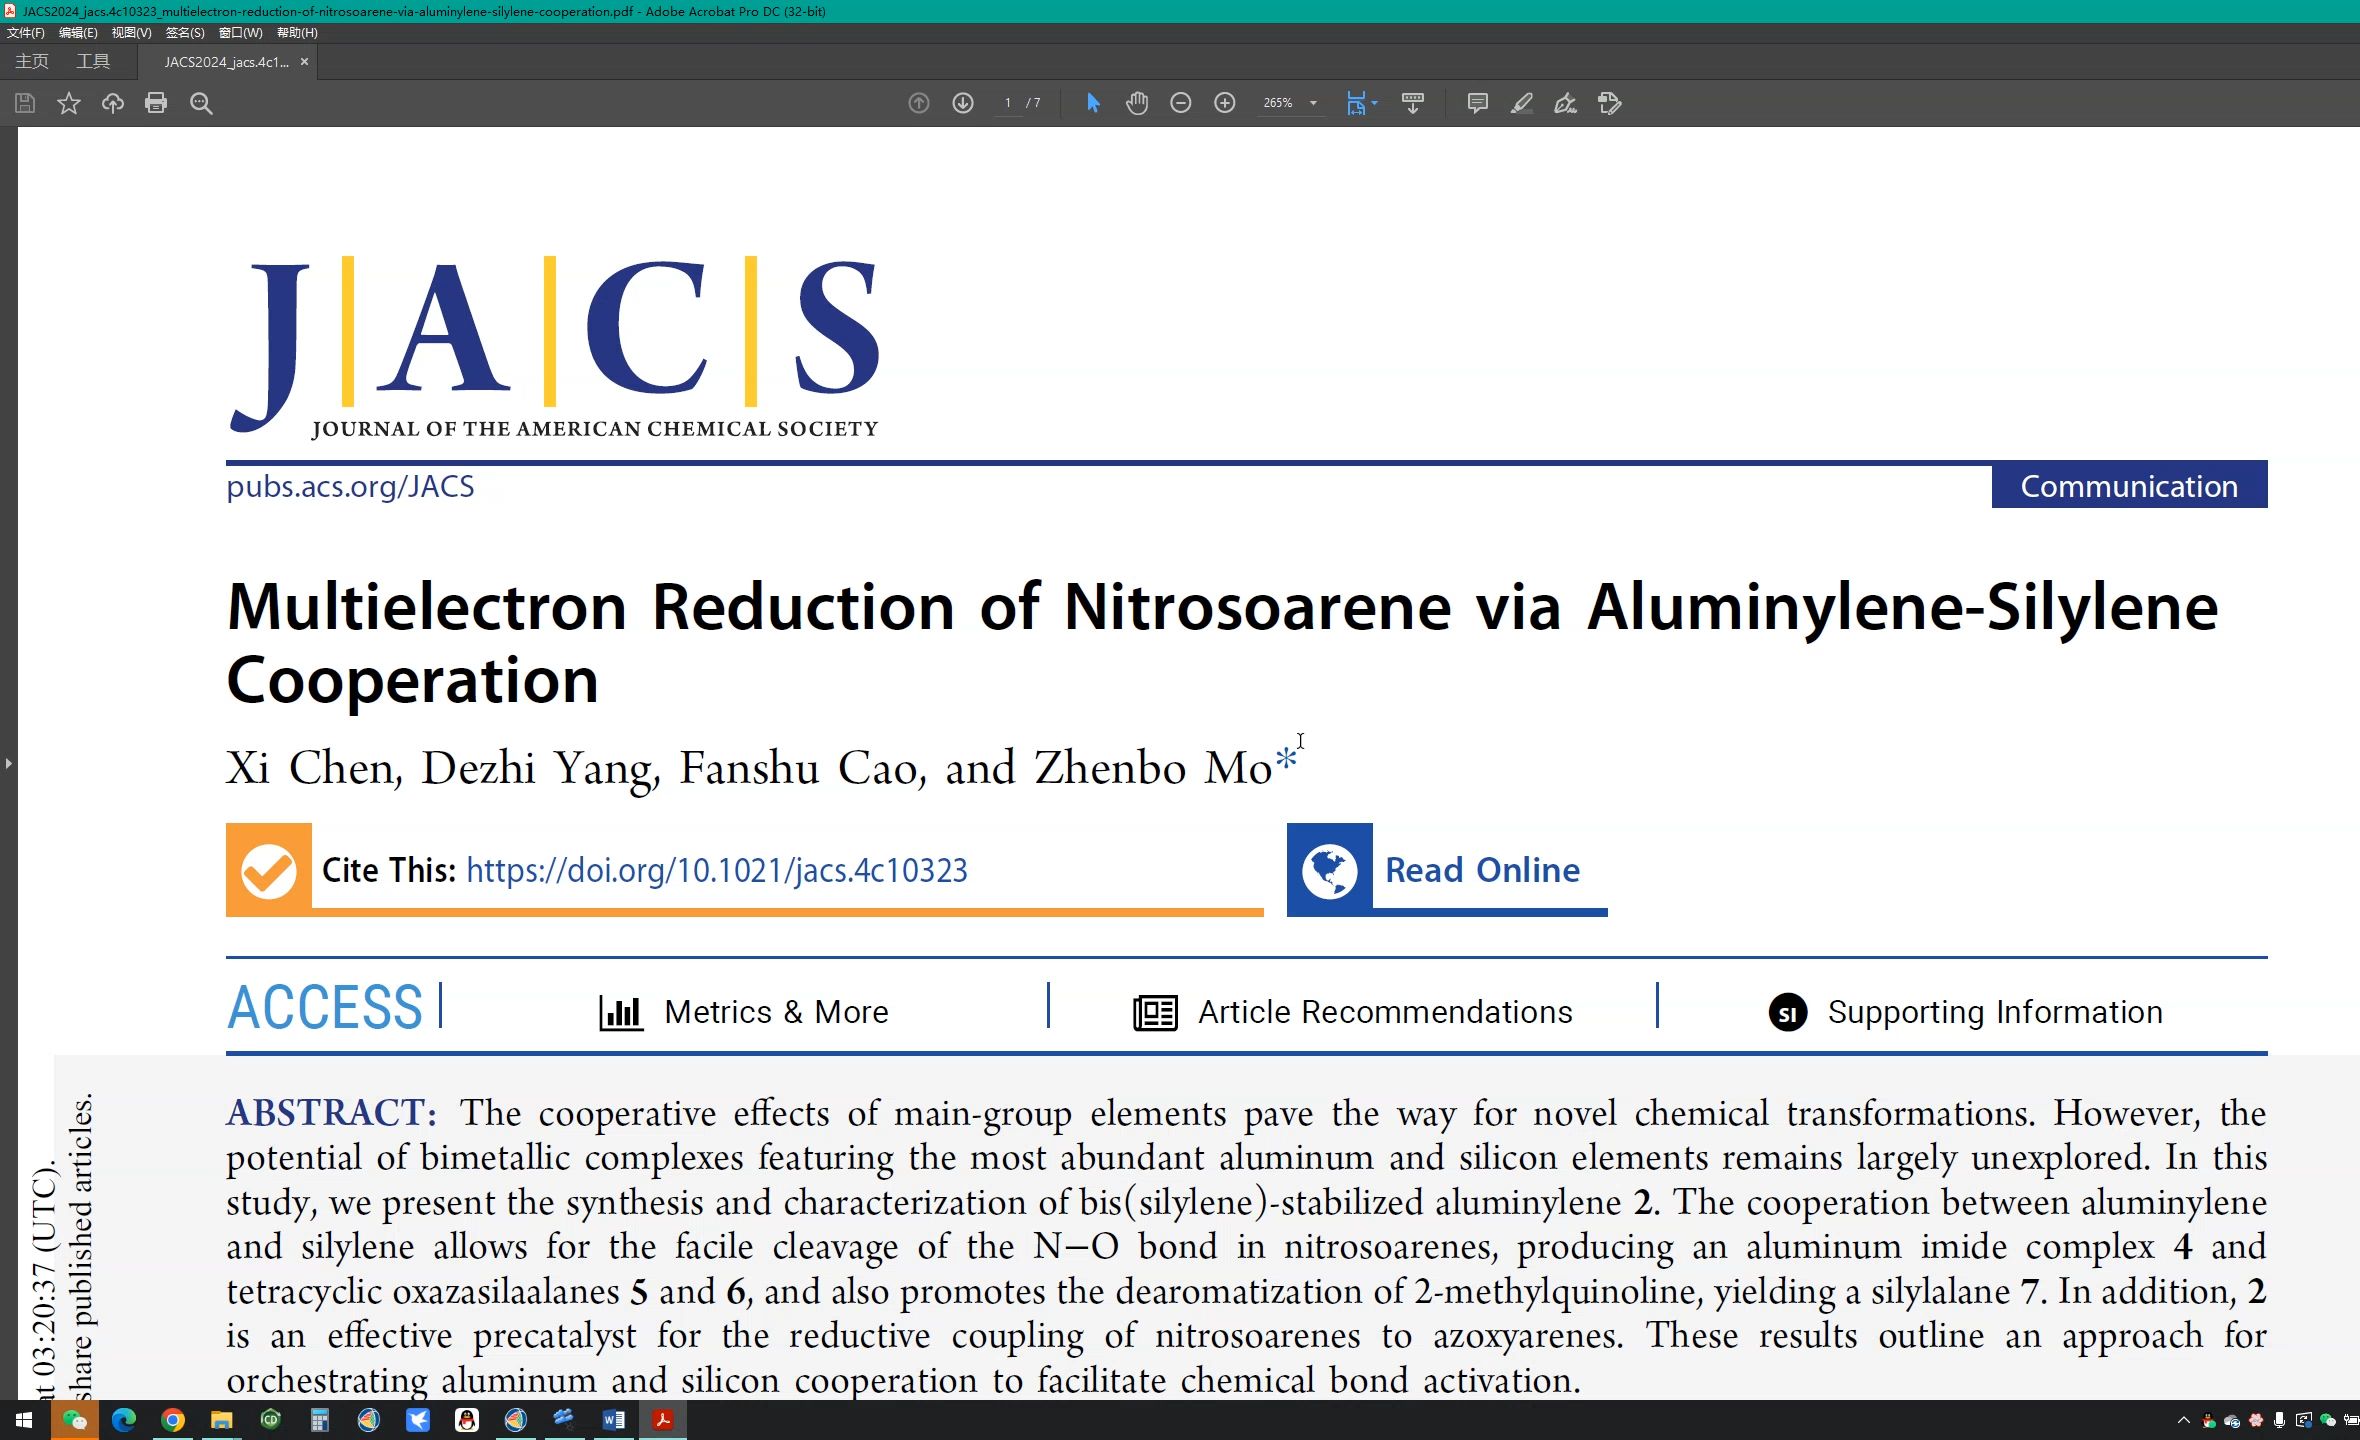Click the current page number field
Image resolution: width=2360 pixels, height=1440 pixels.
click(x=1008, y=103)
